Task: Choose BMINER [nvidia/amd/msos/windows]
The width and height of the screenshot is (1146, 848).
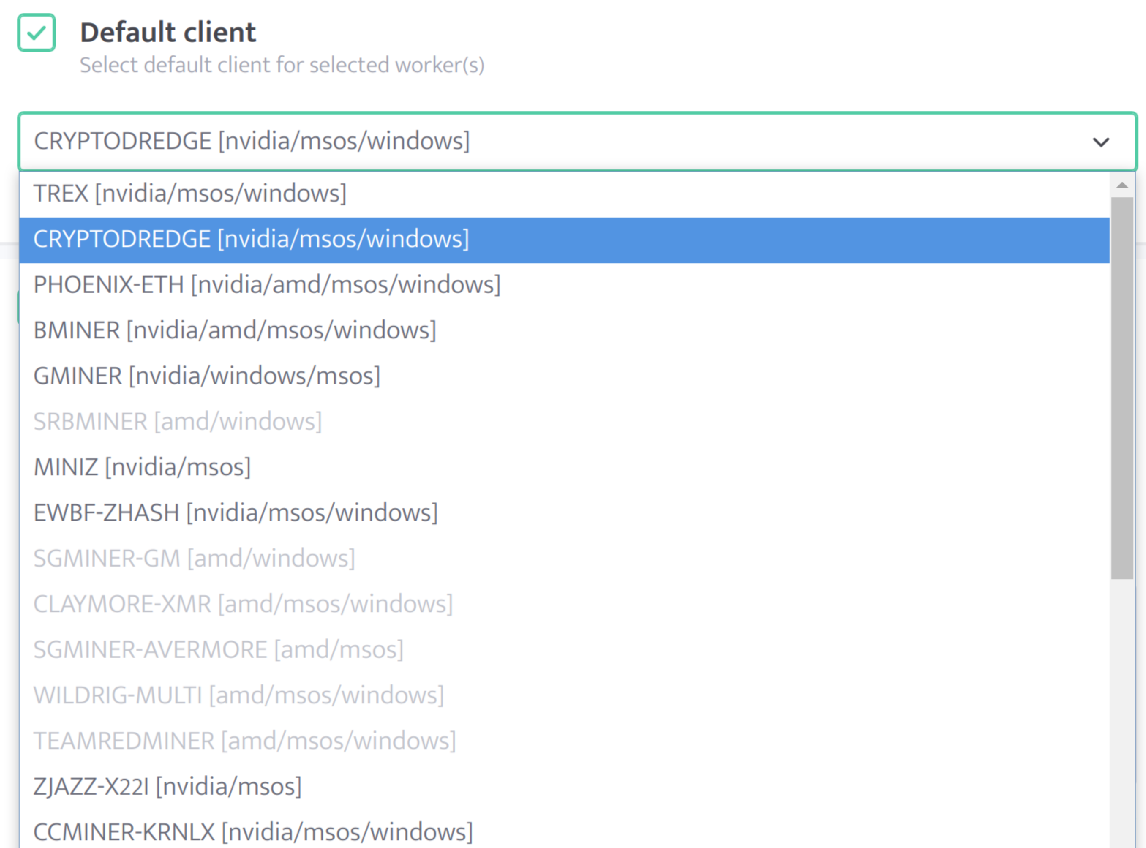Action: [564, 330]
